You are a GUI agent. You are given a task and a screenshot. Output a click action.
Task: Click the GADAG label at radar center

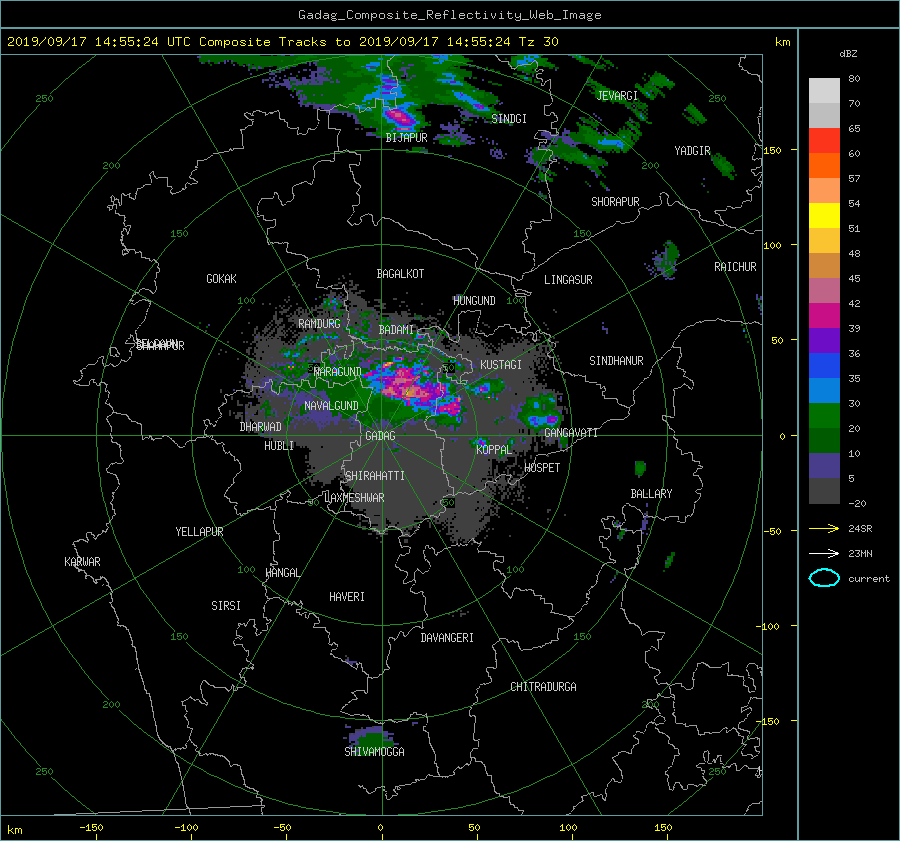coord(380,436)
